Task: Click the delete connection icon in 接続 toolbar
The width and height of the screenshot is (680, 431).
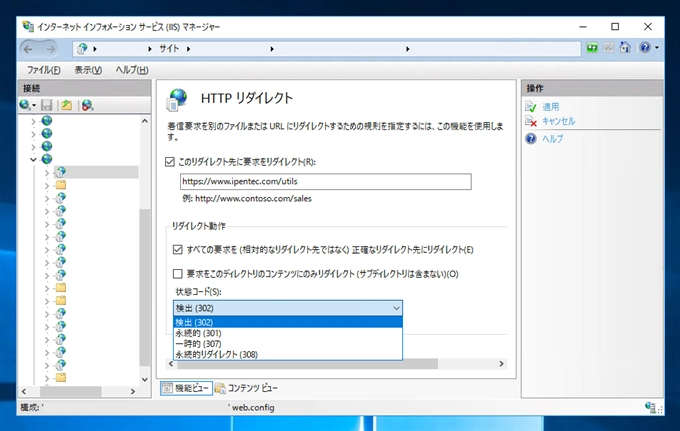Action: point(87,105)
